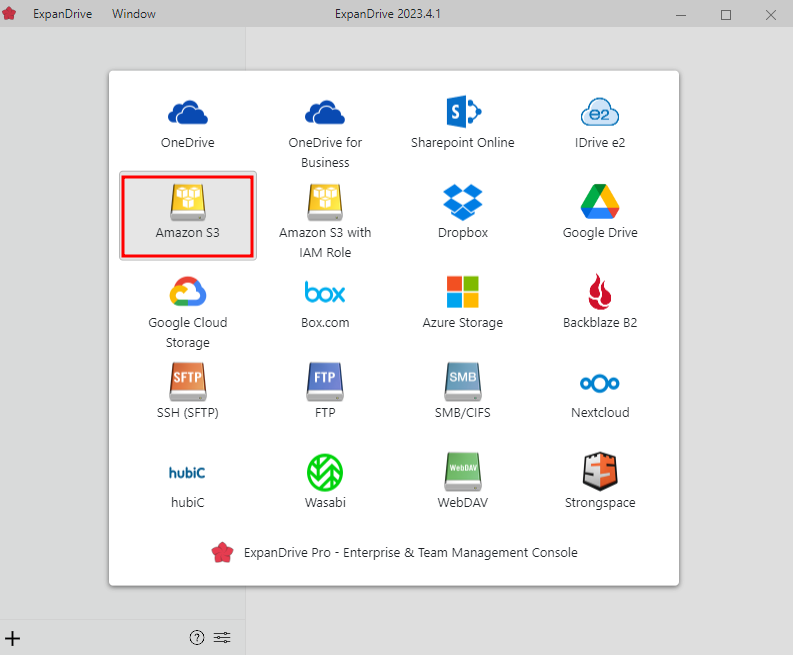Click the "Amazon S3" label text
793x655 pixels.
point(188,233)
